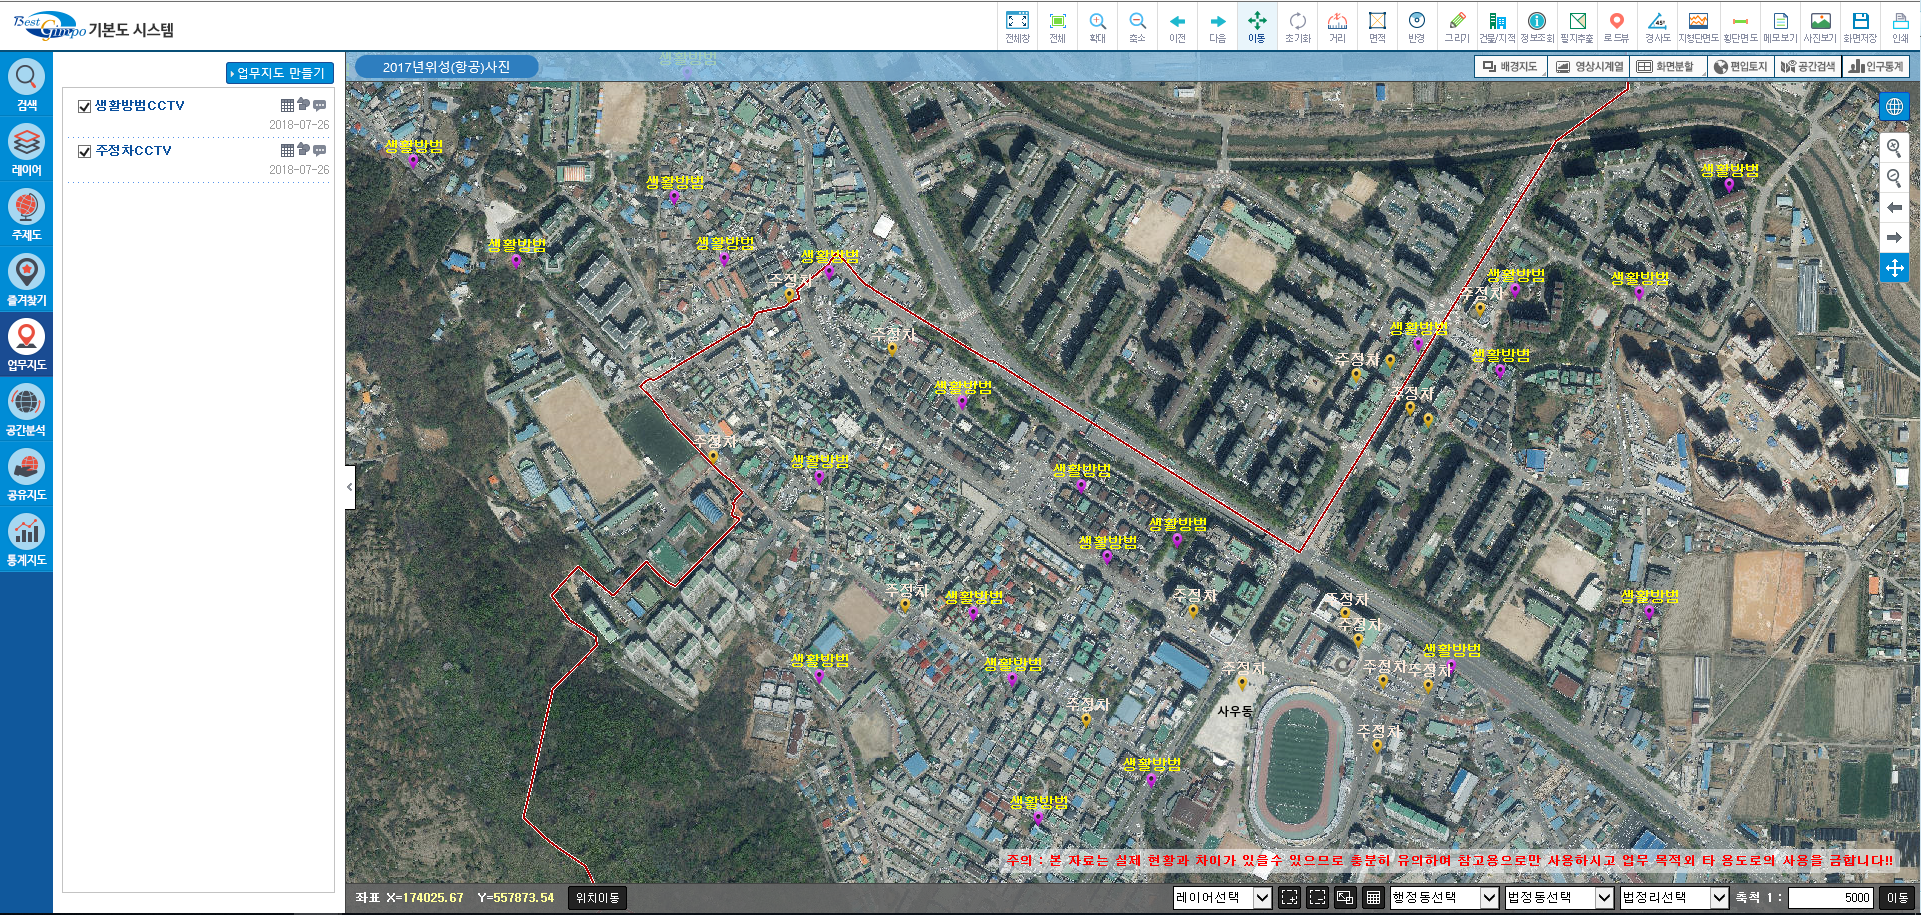Expand the 행정동선택 dropdown
The image size is (1921, 915).
click(1444, 898)
